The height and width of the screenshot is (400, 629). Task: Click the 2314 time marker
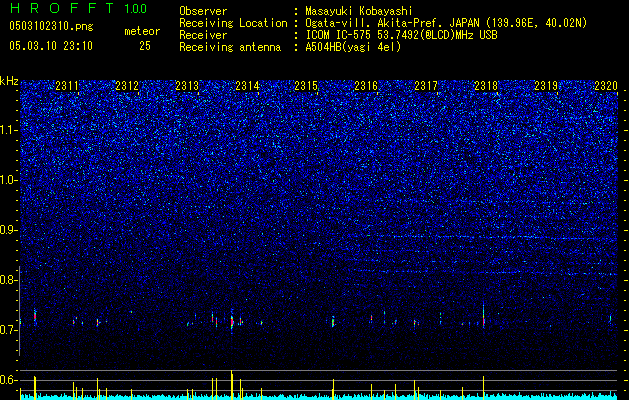pyautogui.click(x=247, y=86)
